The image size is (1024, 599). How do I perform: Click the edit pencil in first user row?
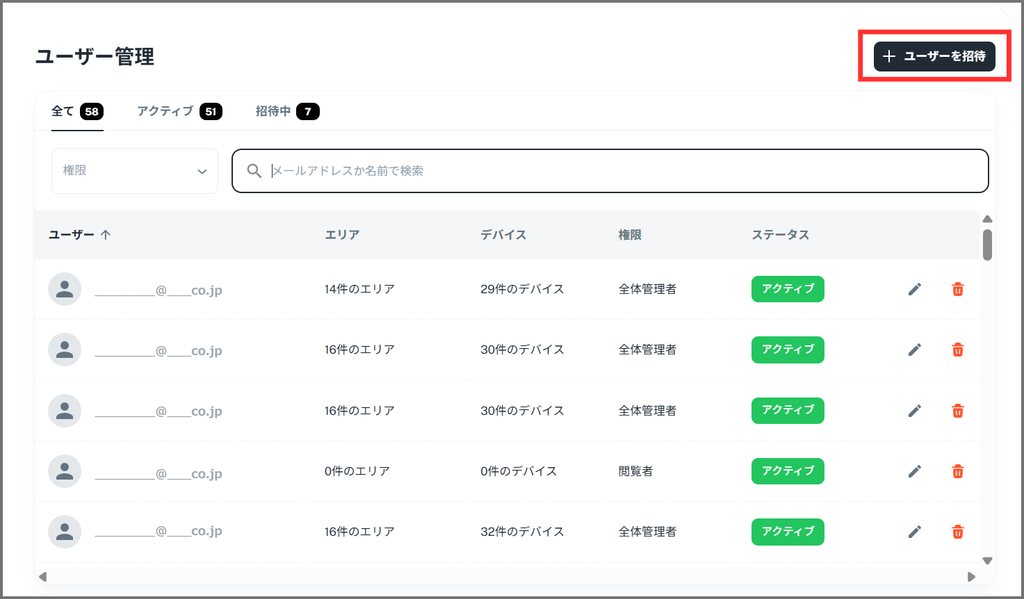[914, 290]
